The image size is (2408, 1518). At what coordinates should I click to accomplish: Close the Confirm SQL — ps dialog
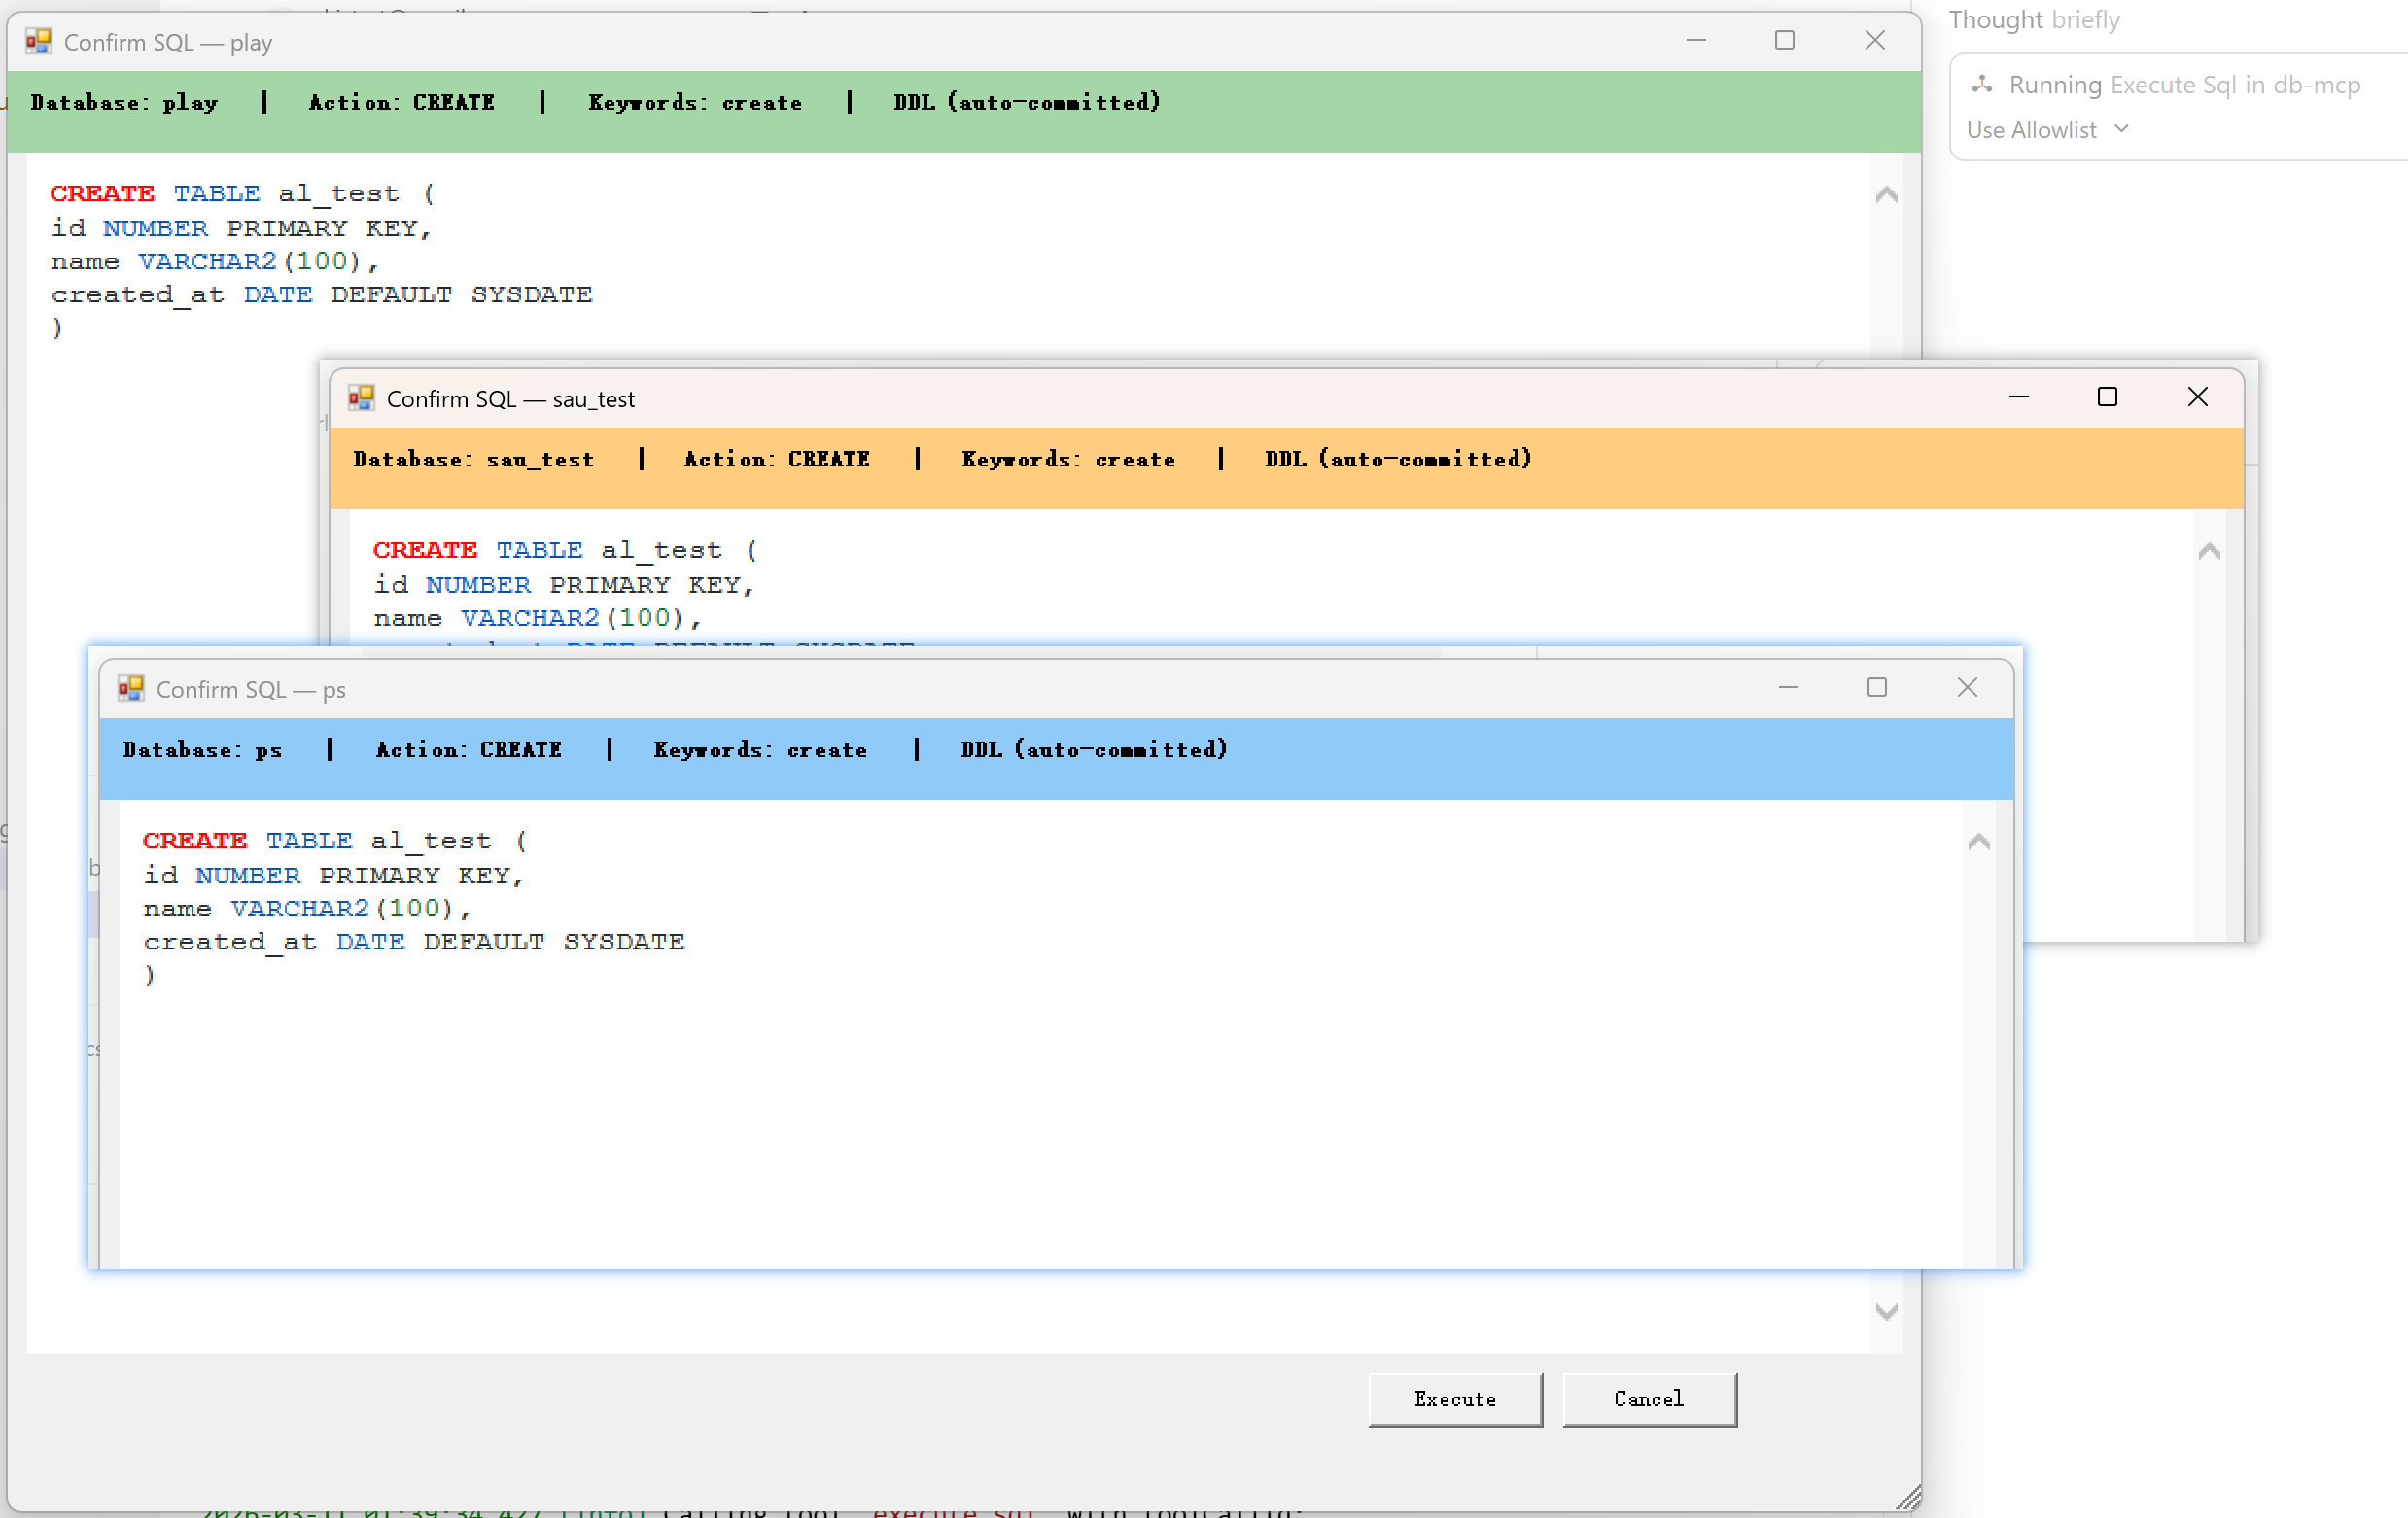pyautogui.click(x=1967, y=688)
